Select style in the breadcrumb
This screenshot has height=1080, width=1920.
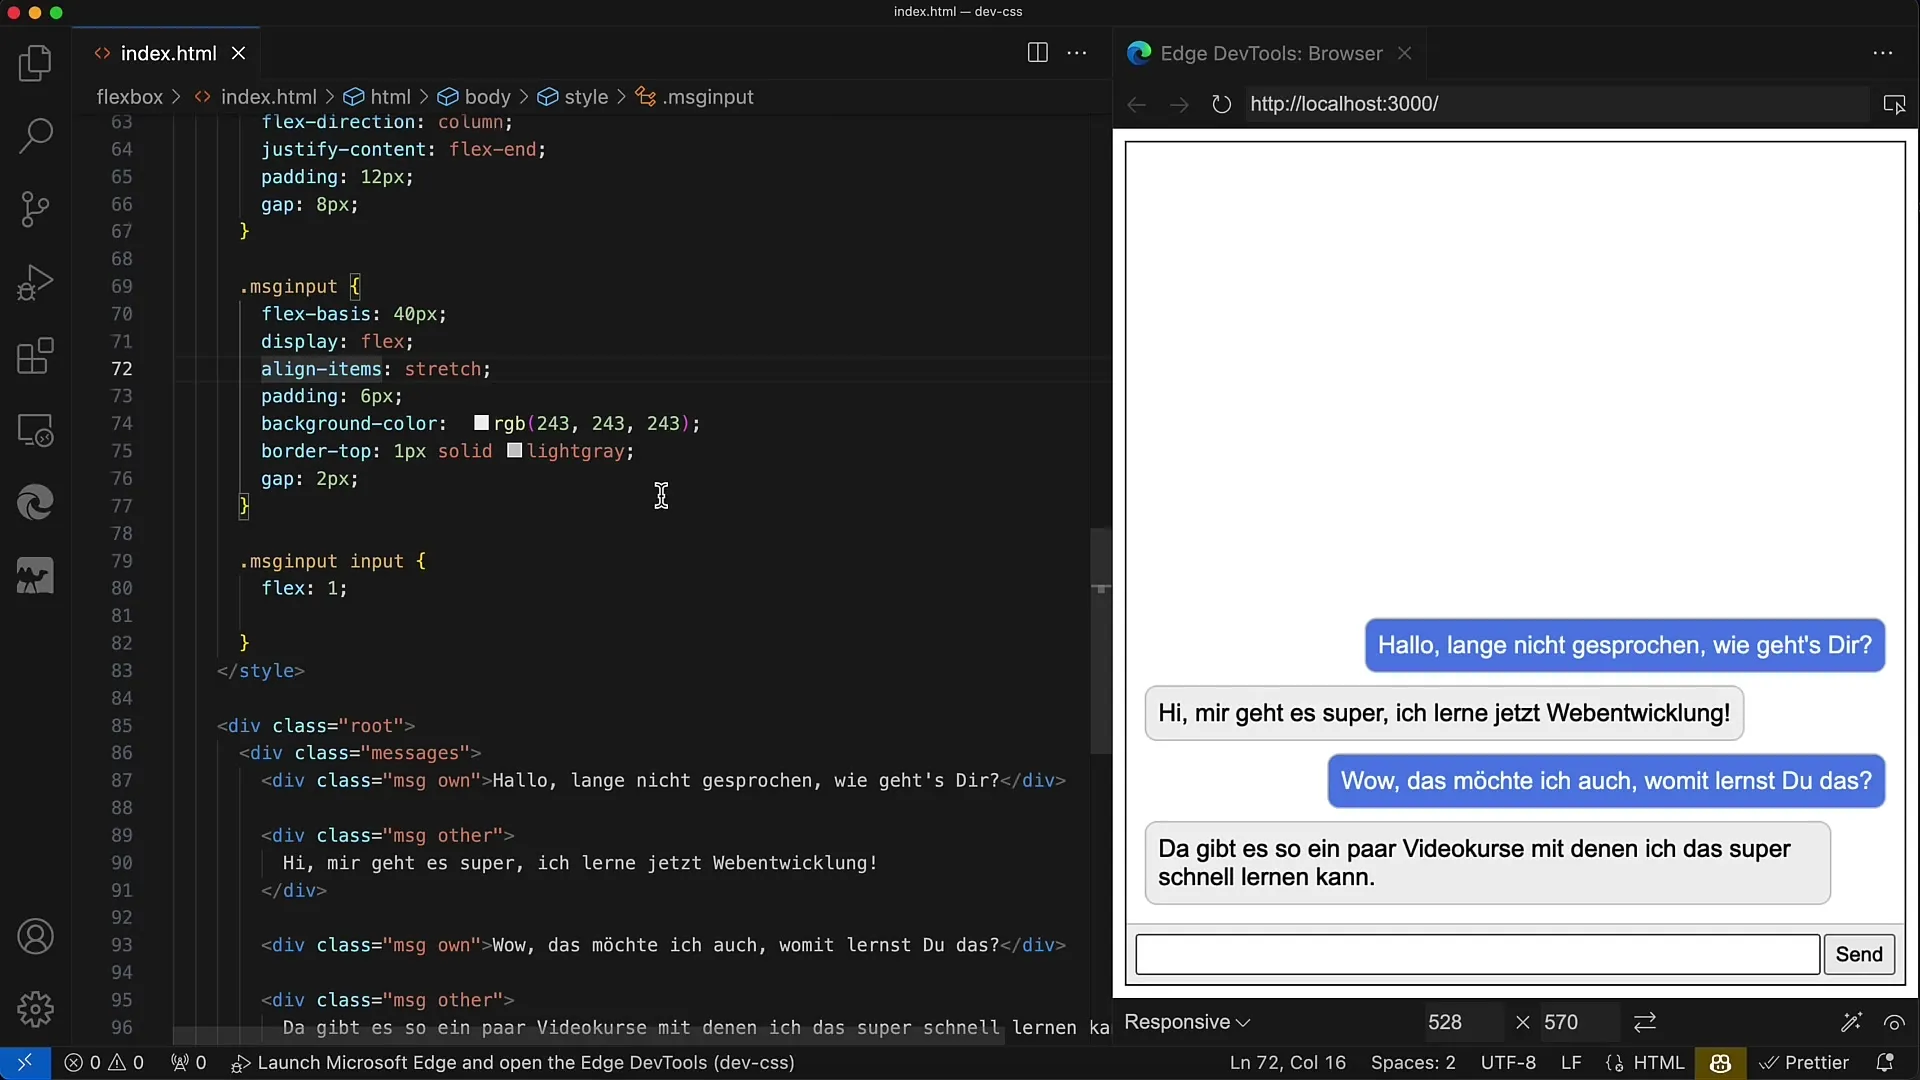point(586,97)
